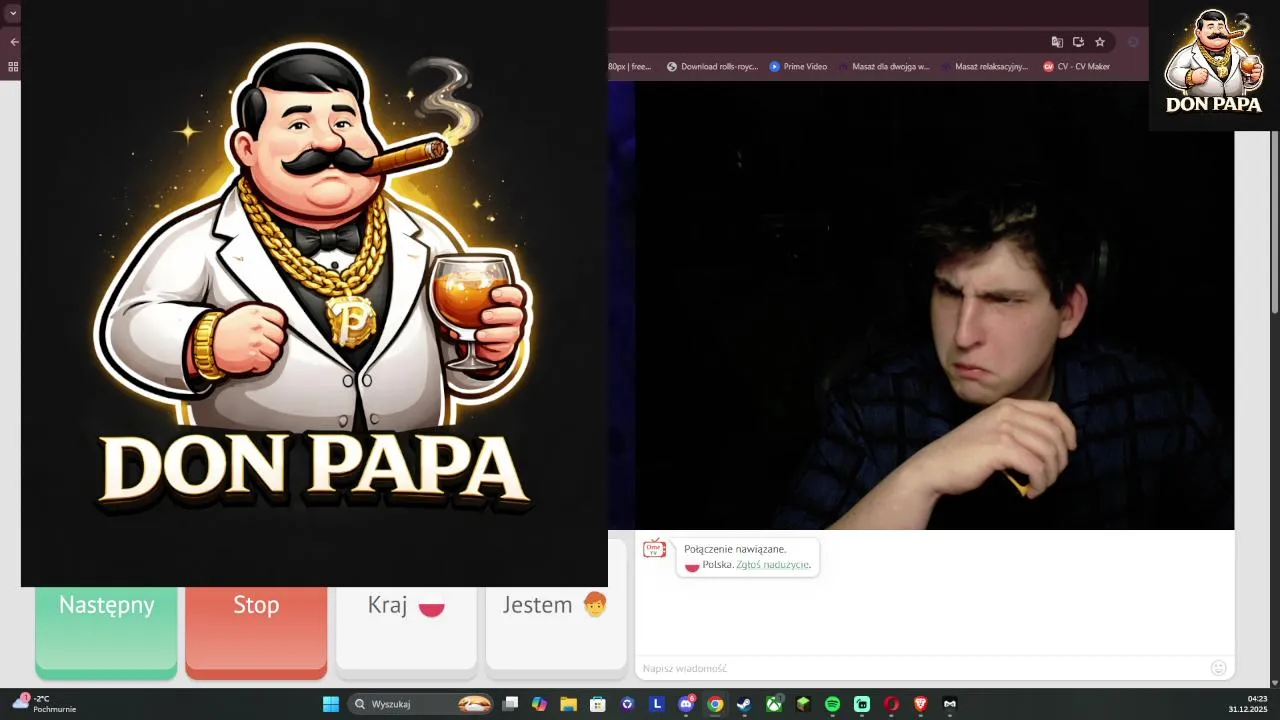
Task: Open the Xbox app from the taskbar
Action: coord(774,704)
